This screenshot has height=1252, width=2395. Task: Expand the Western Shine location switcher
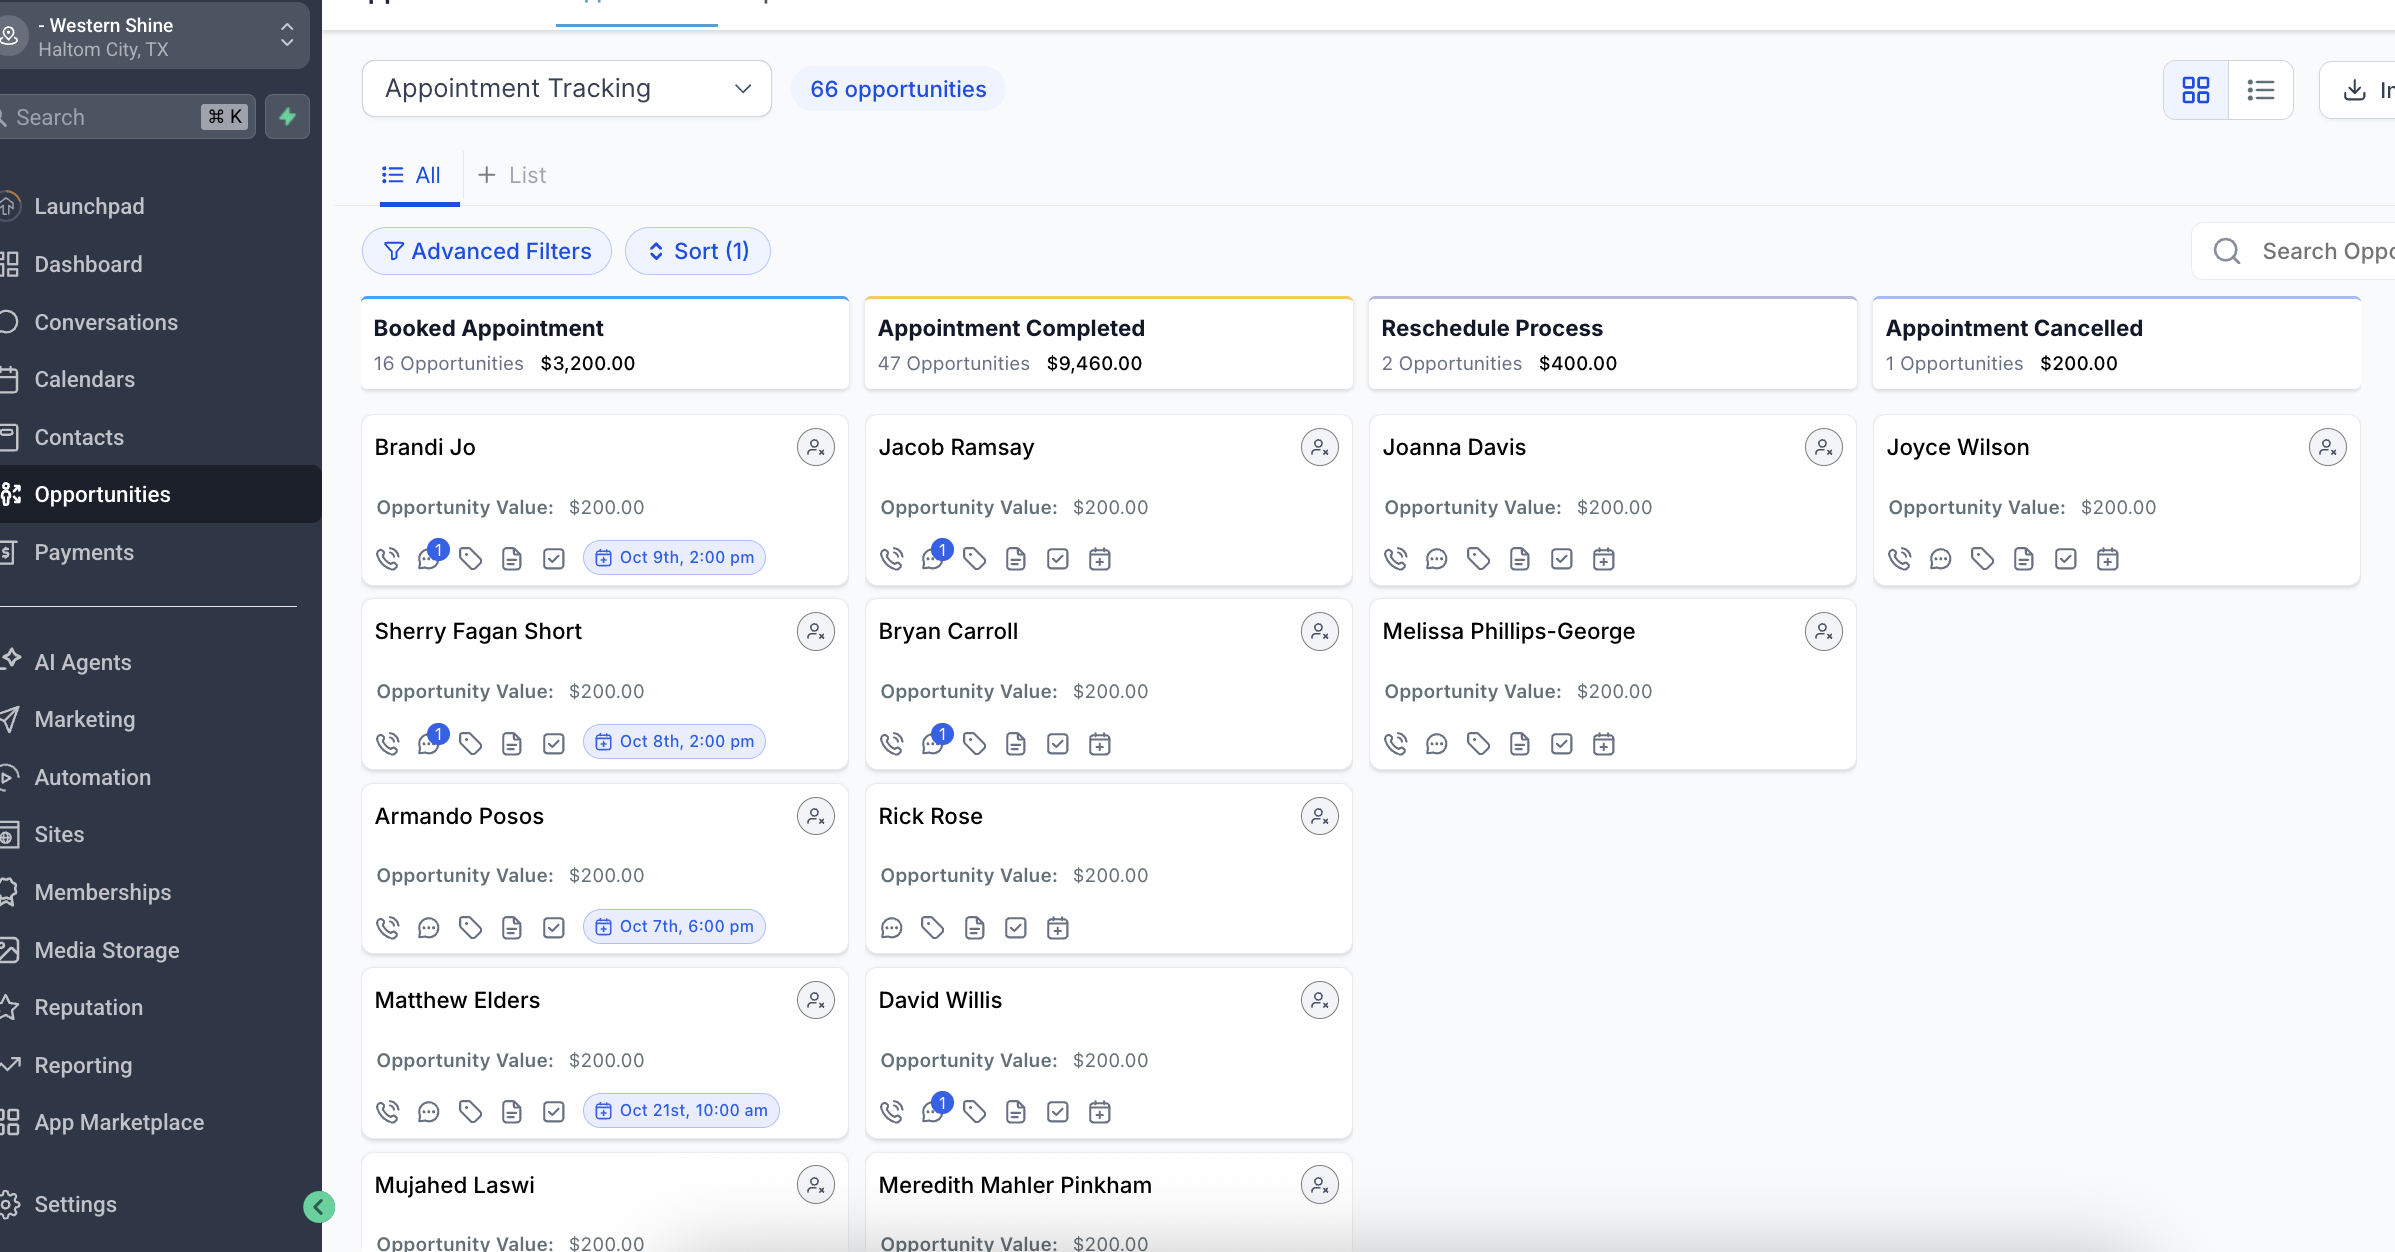point(287,35)
